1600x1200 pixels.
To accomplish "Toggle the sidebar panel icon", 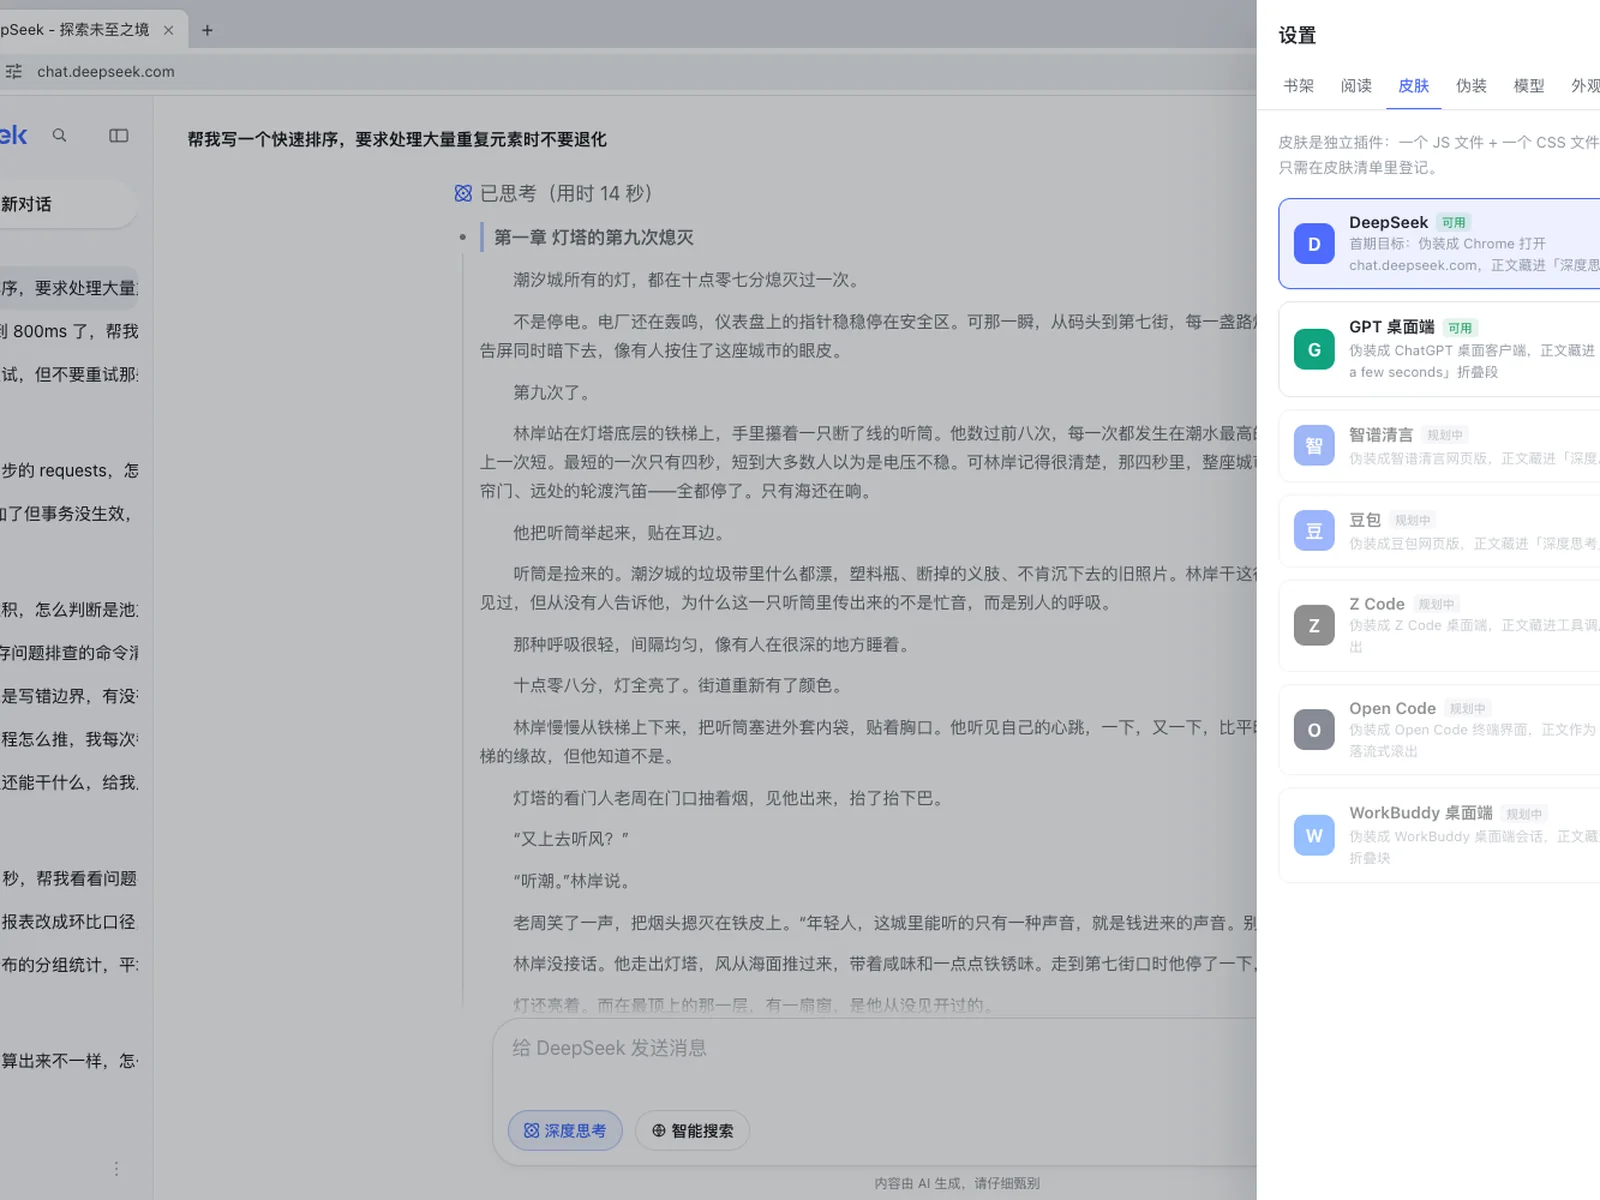I will click(x=119, y=135).
